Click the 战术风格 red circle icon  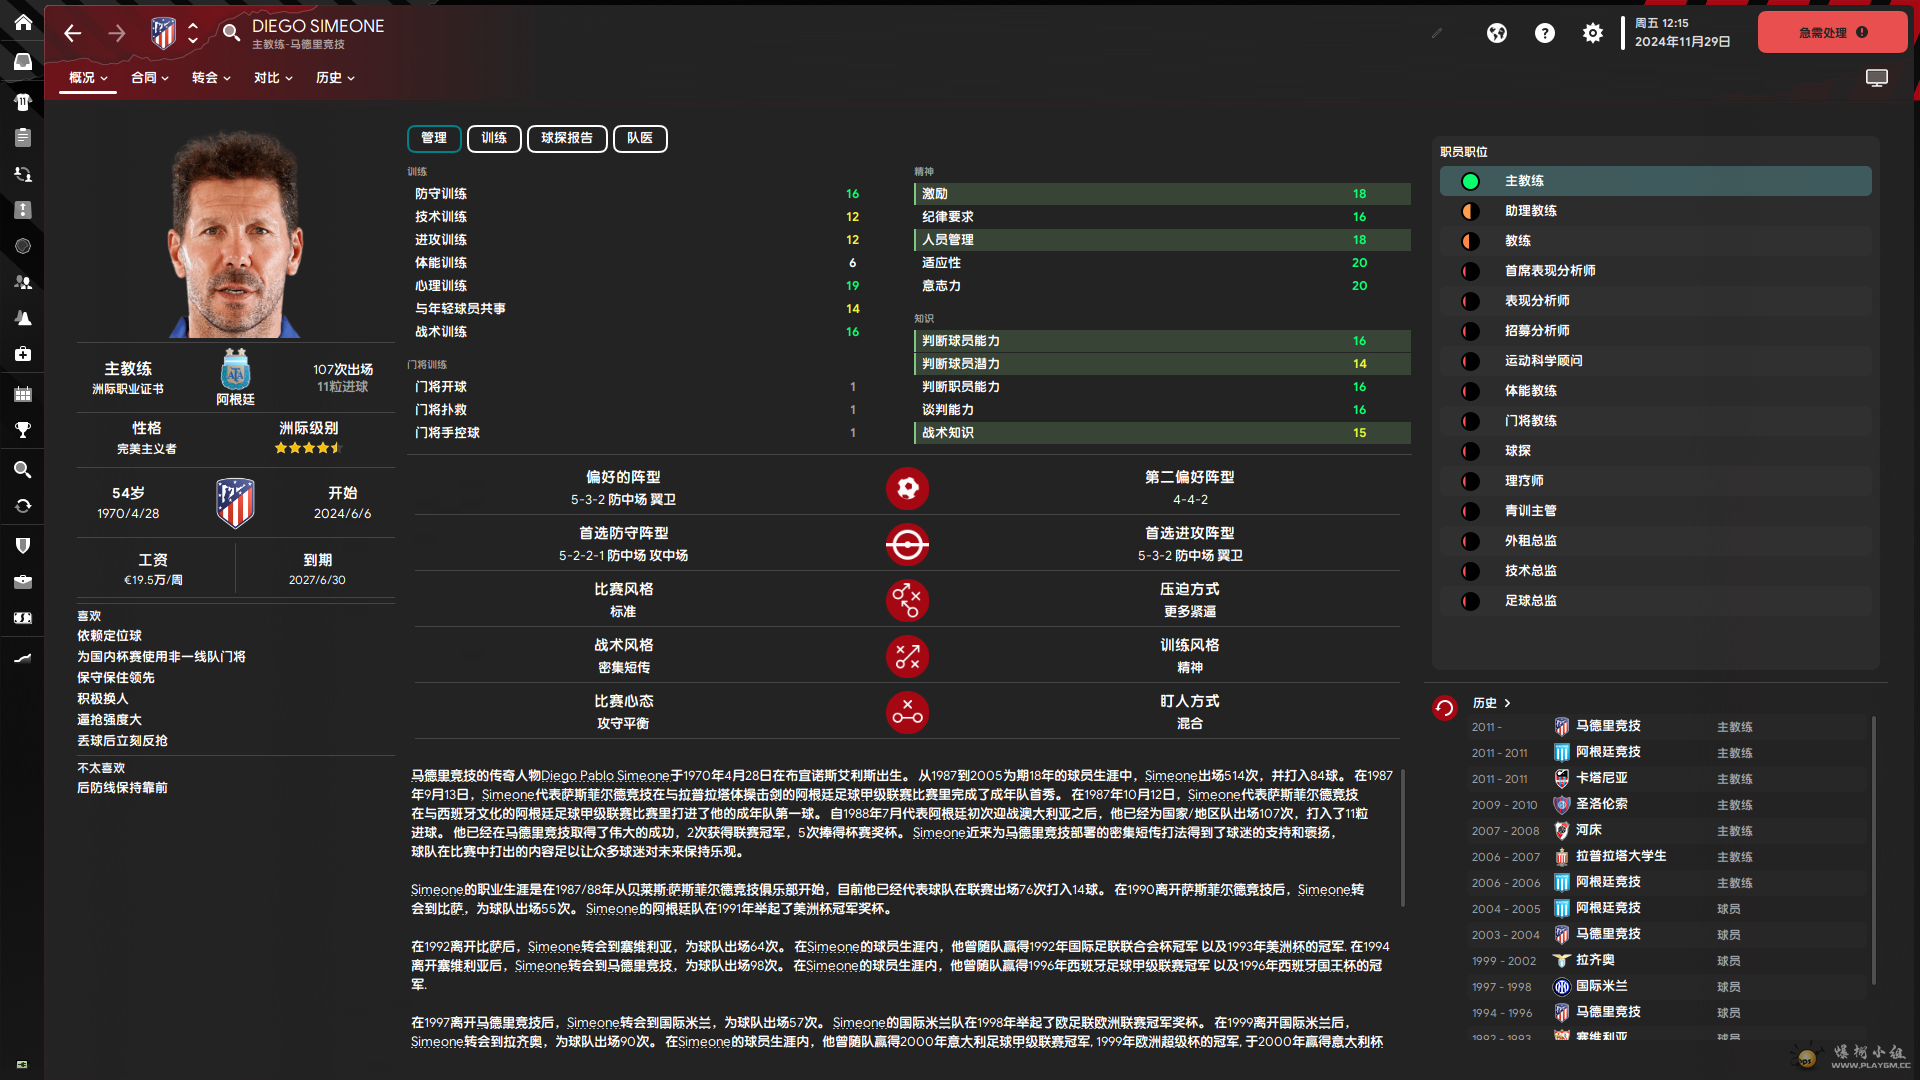(907, 656)
